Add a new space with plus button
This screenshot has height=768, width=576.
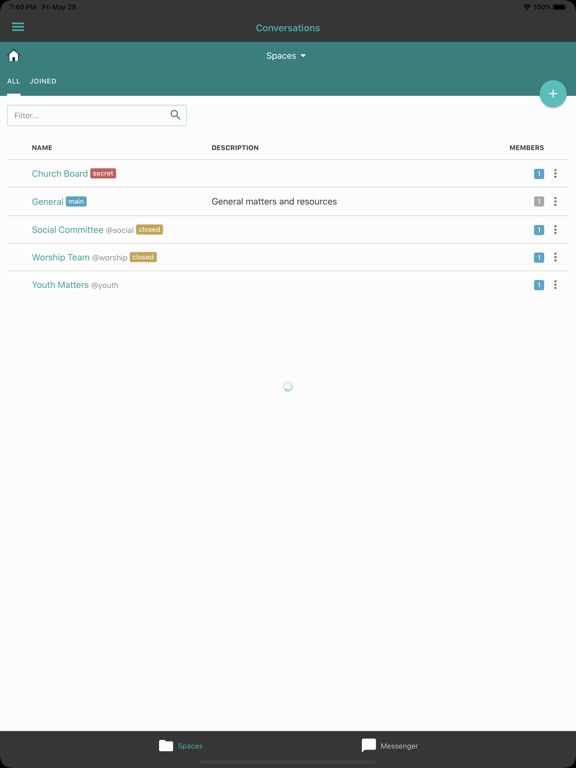553,94
